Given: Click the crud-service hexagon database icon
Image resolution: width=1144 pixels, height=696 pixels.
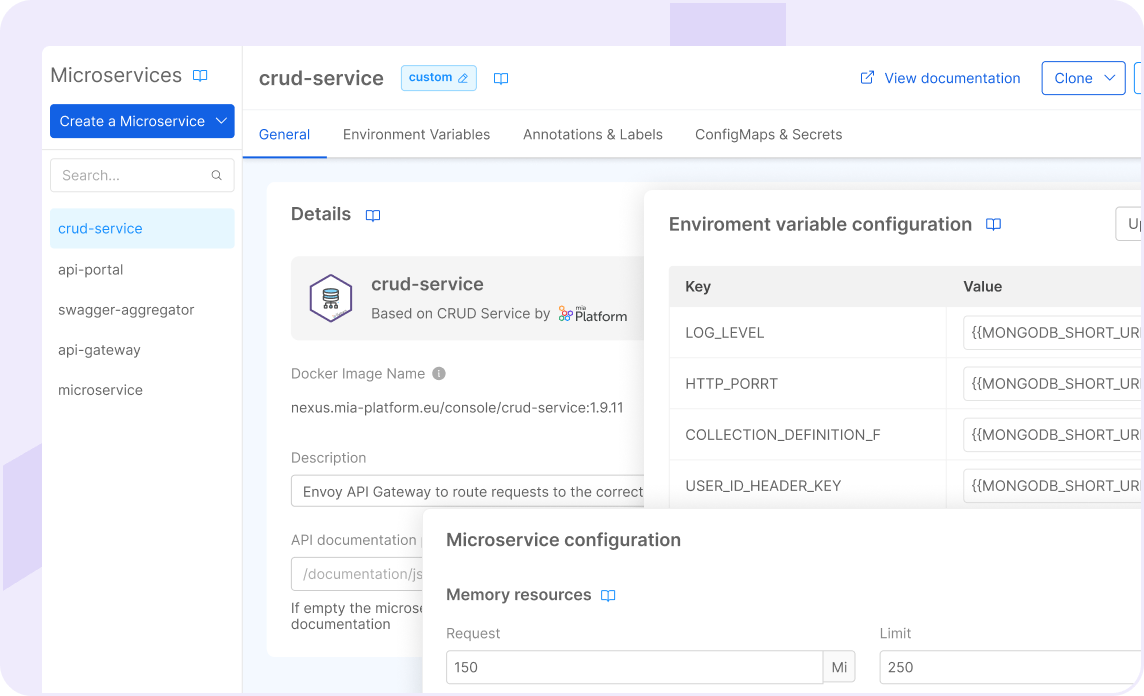Looking at the screenshot, I should (331, 298).
